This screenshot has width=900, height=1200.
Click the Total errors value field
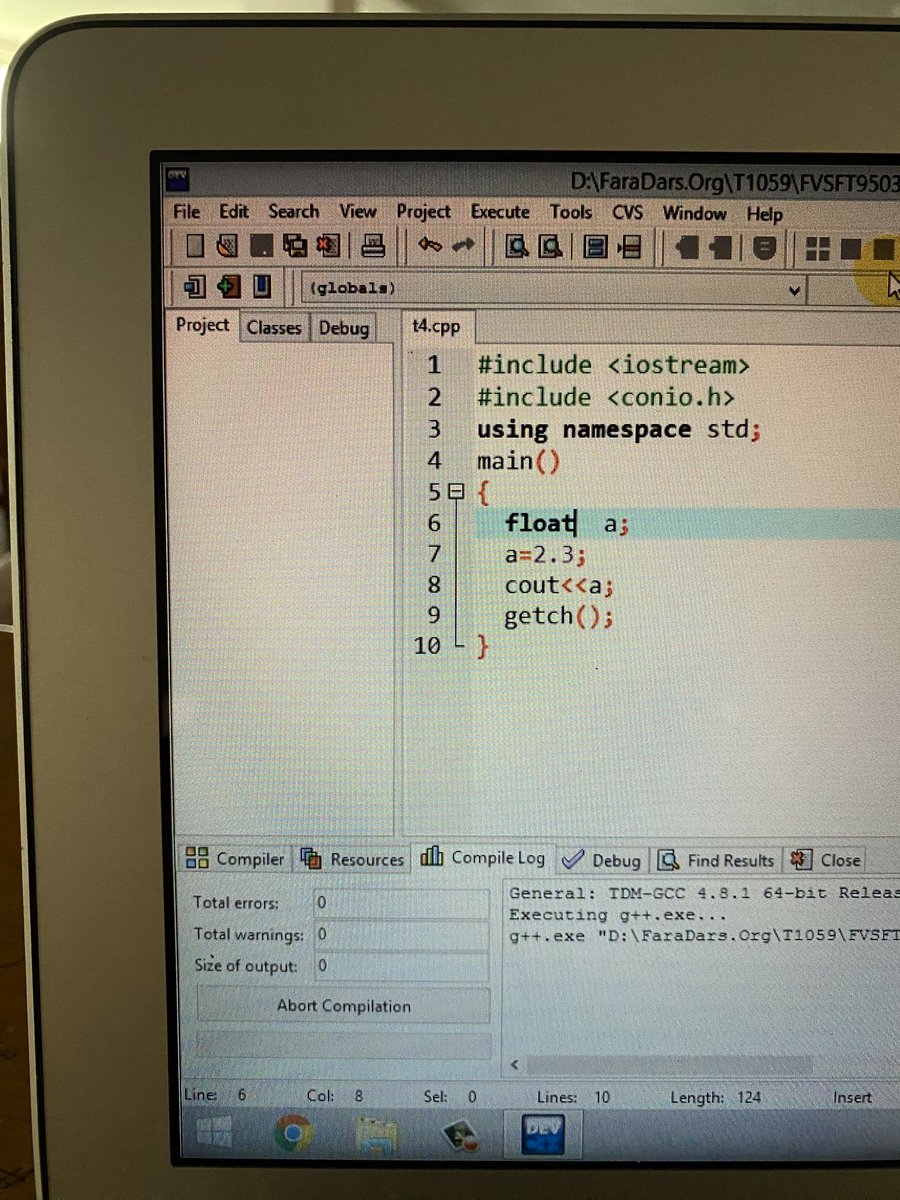pos(401,903)
